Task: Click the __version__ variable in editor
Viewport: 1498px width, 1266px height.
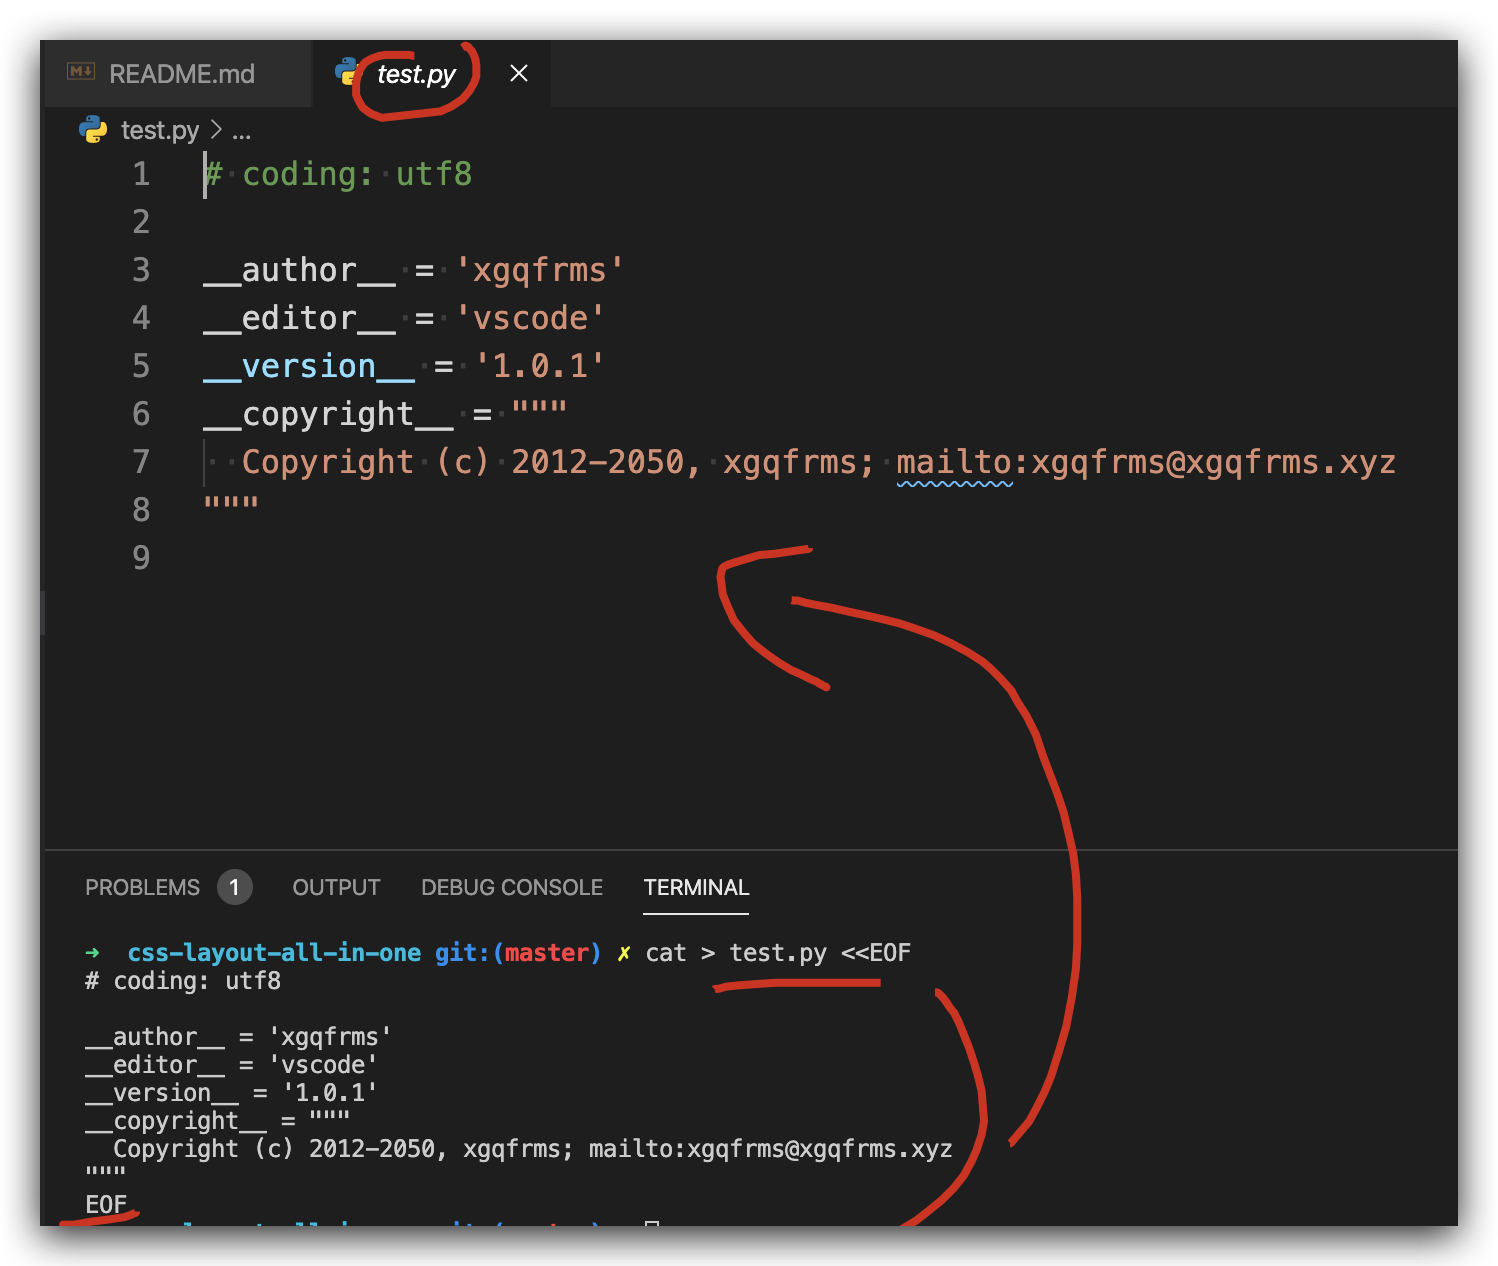Action: coord(309,366)
